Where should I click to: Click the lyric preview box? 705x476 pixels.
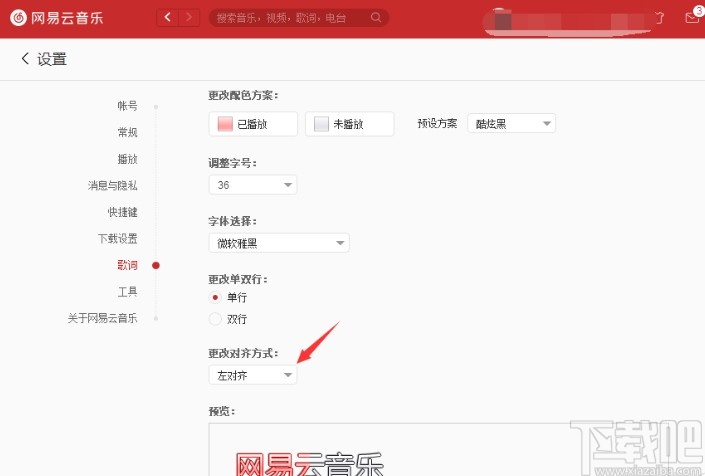[x=456, y=449]
